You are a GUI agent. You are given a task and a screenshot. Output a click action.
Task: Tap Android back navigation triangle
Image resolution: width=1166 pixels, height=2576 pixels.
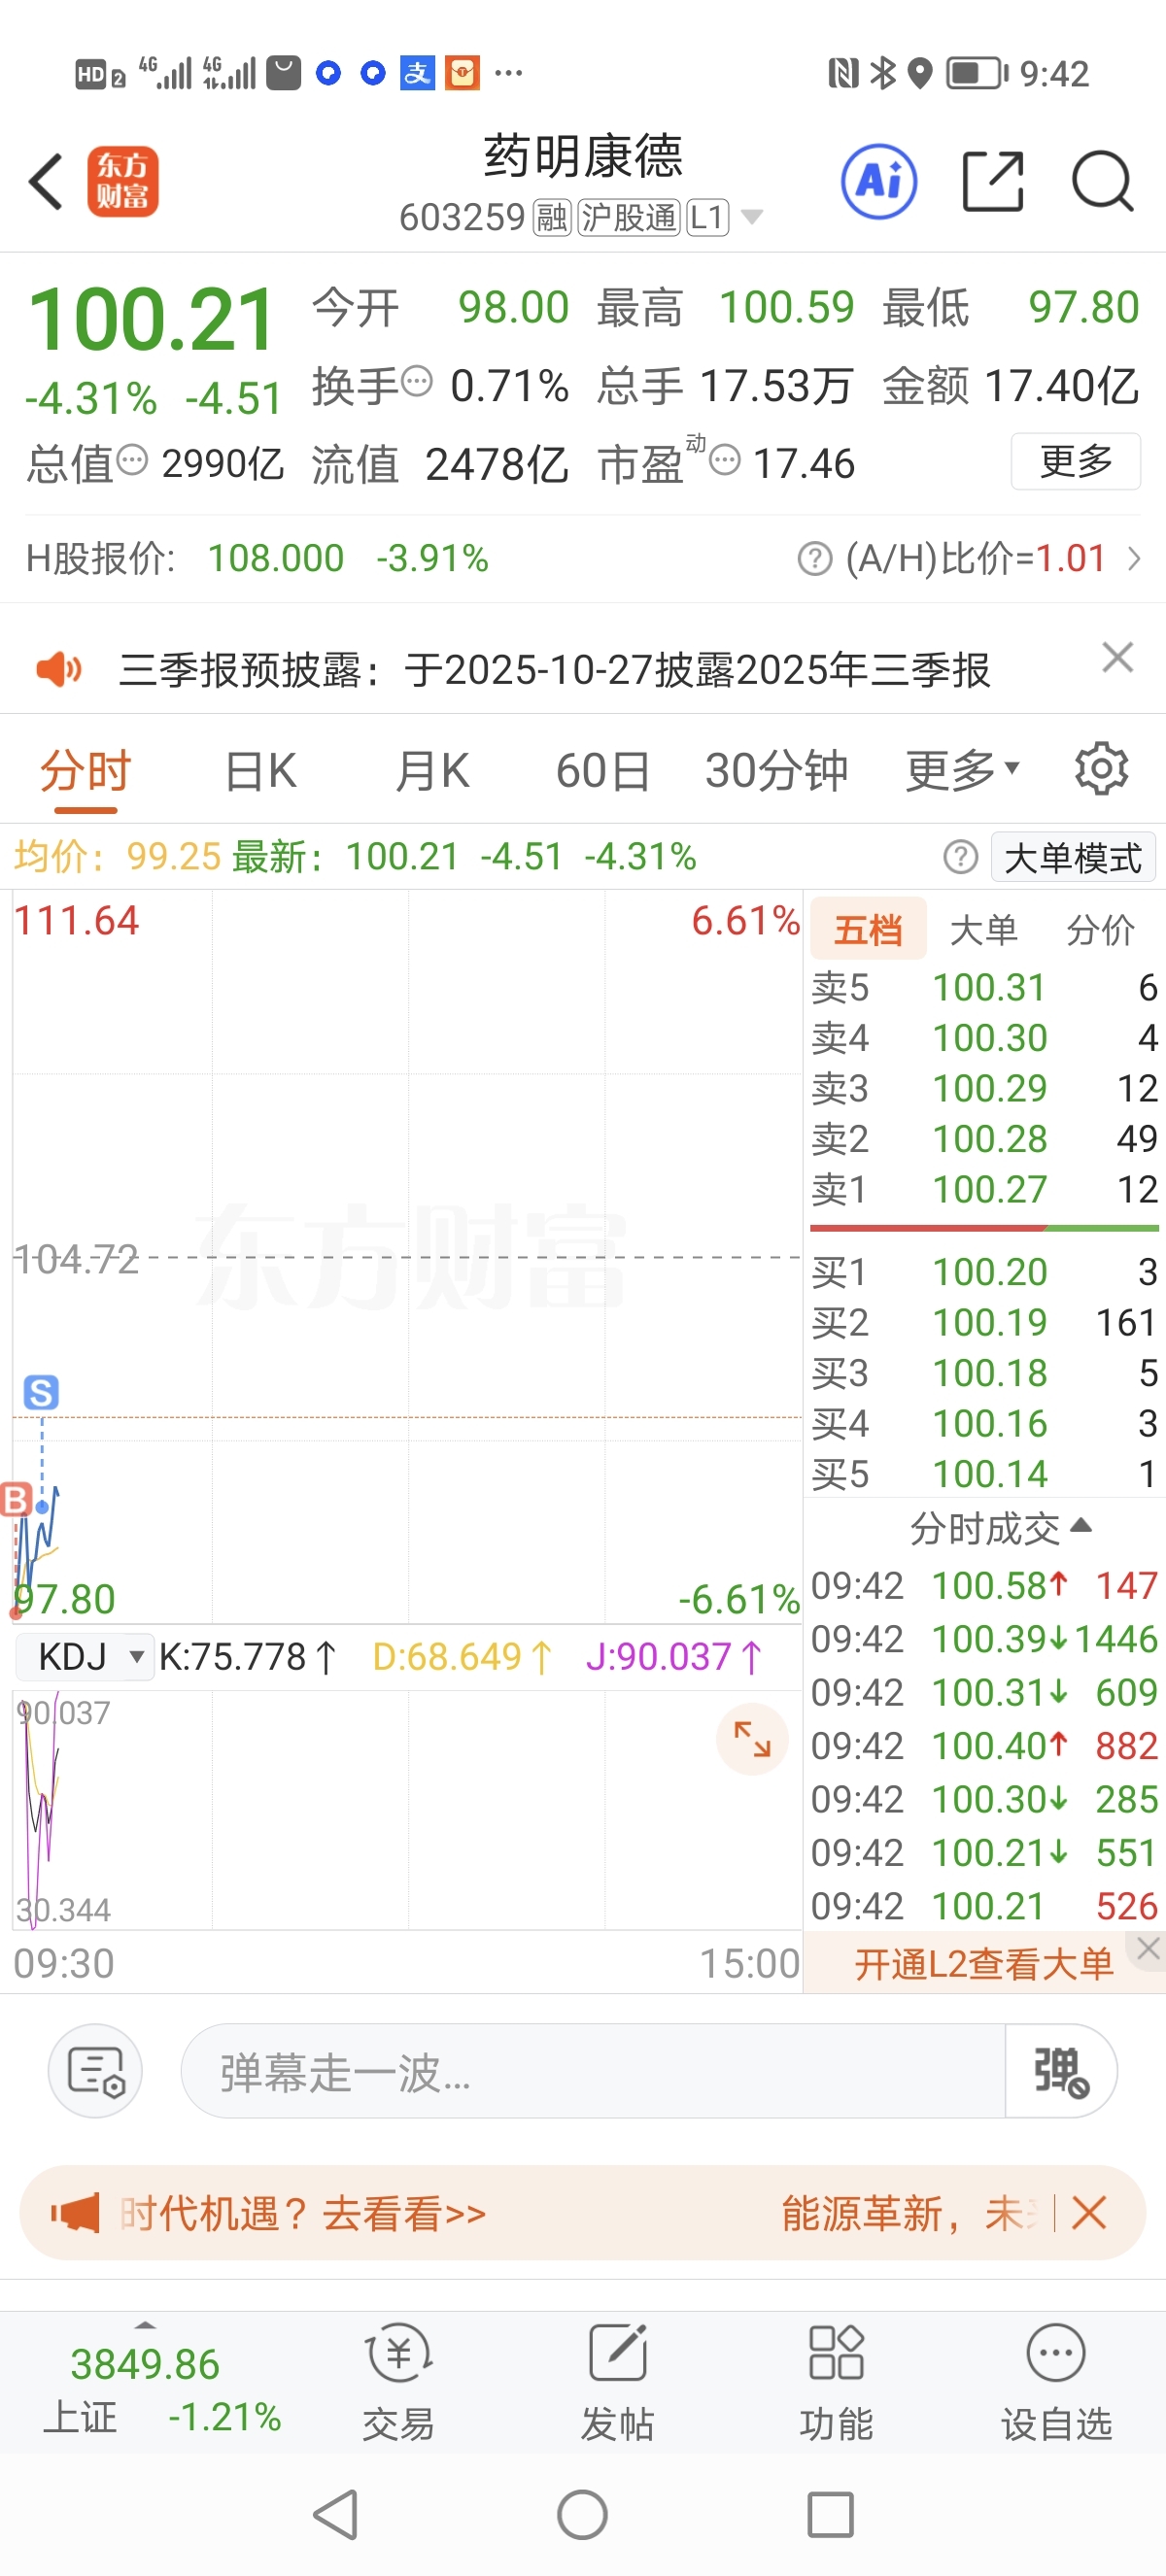pos(337,2514)
